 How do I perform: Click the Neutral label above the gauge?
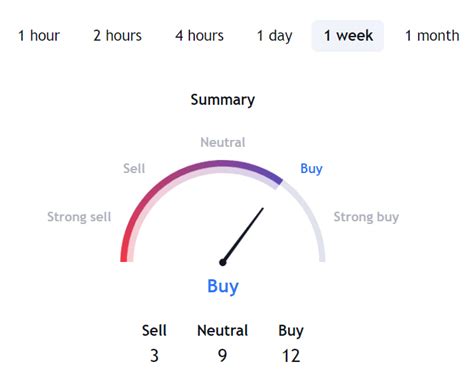click(x=223, y=142)
